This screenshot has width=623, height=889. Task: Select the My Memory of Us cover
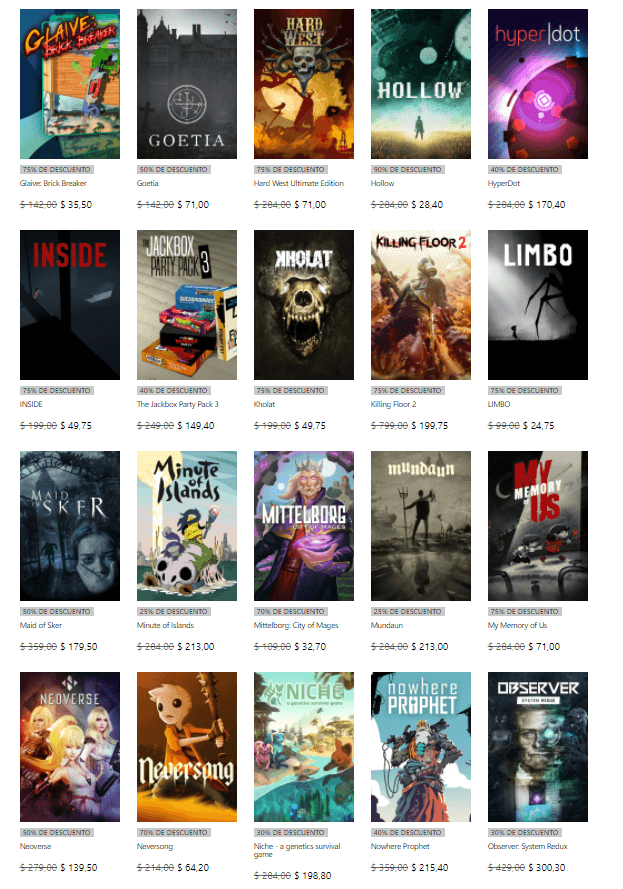click(538, 526)
